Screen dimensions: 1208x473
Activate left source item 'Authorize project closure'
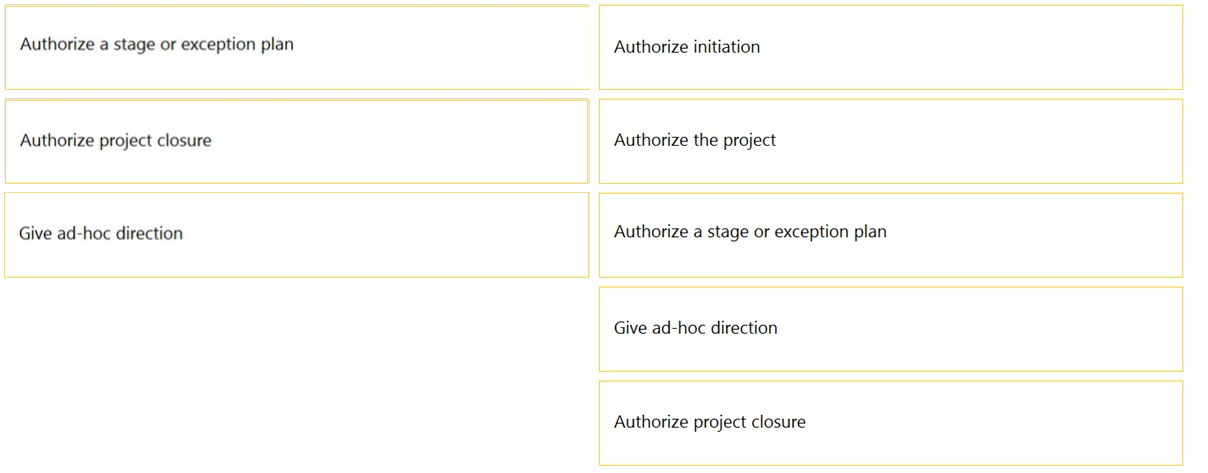tap(297, 141)
